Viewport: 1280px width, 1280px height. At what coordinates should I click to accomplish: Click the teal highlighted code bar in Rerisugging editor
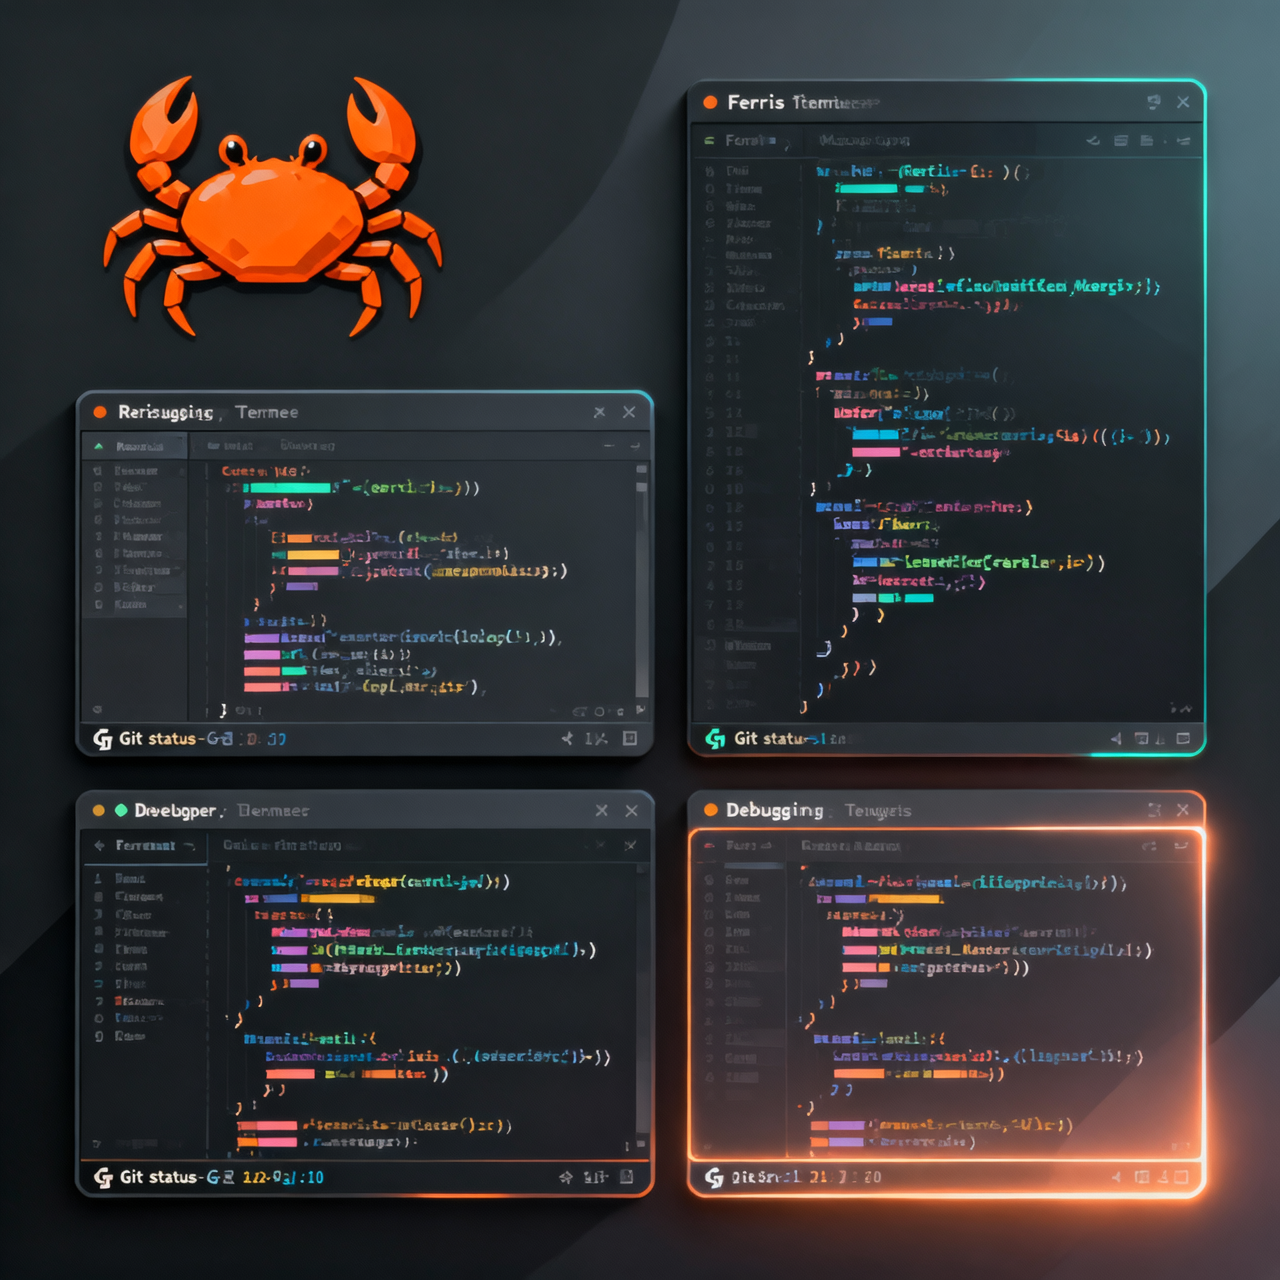[289, 488]
